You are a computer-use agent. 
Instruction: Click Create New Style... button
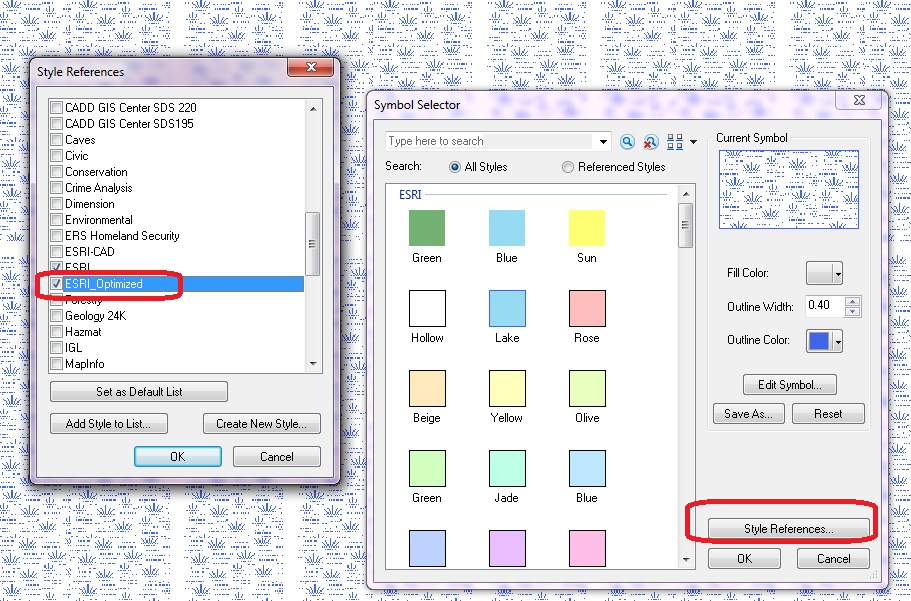[x=261, y=424]
